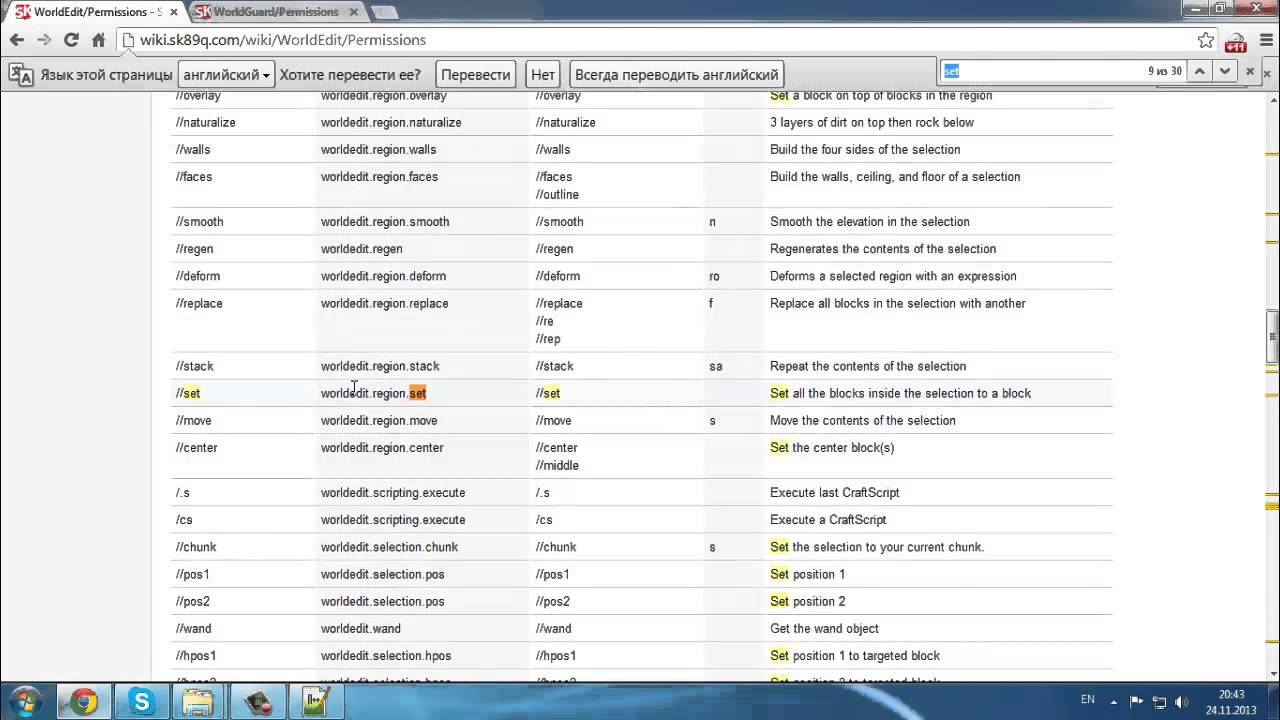Click the //middle alias text
Image resolution: width=1280 pixels, height=720 pixels.
pos(557,465)
